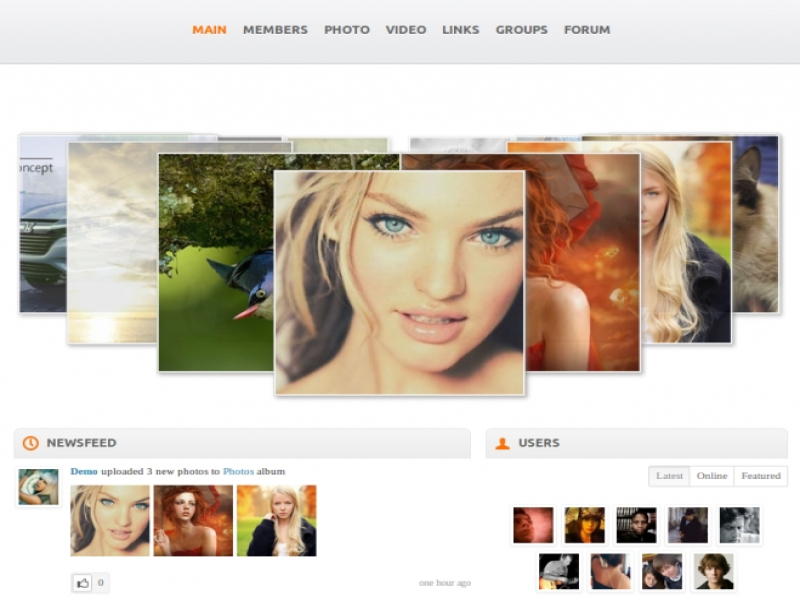Navigate to the Forum page
The image size is (800, 600).
(587, 30)
